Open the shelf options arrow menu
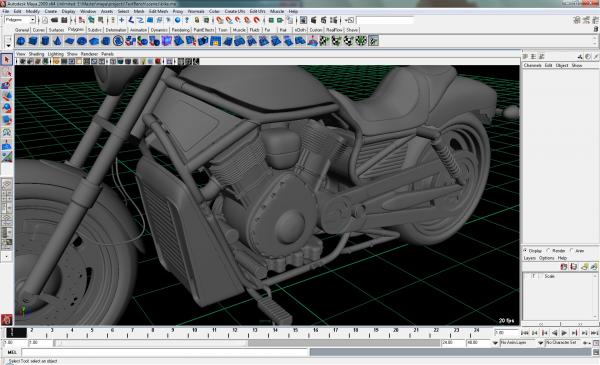Screen dimensions: 600x365 (8, 46)
